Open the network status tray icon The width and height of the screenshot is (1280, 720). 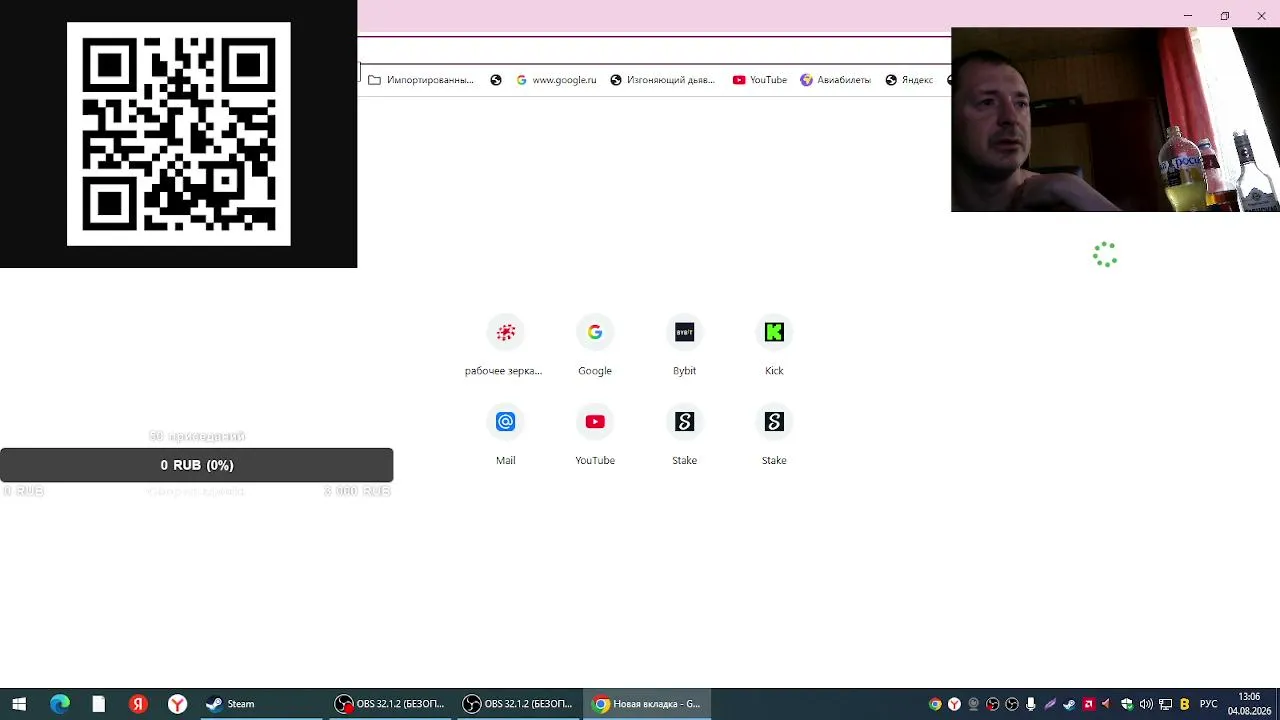1165,704
